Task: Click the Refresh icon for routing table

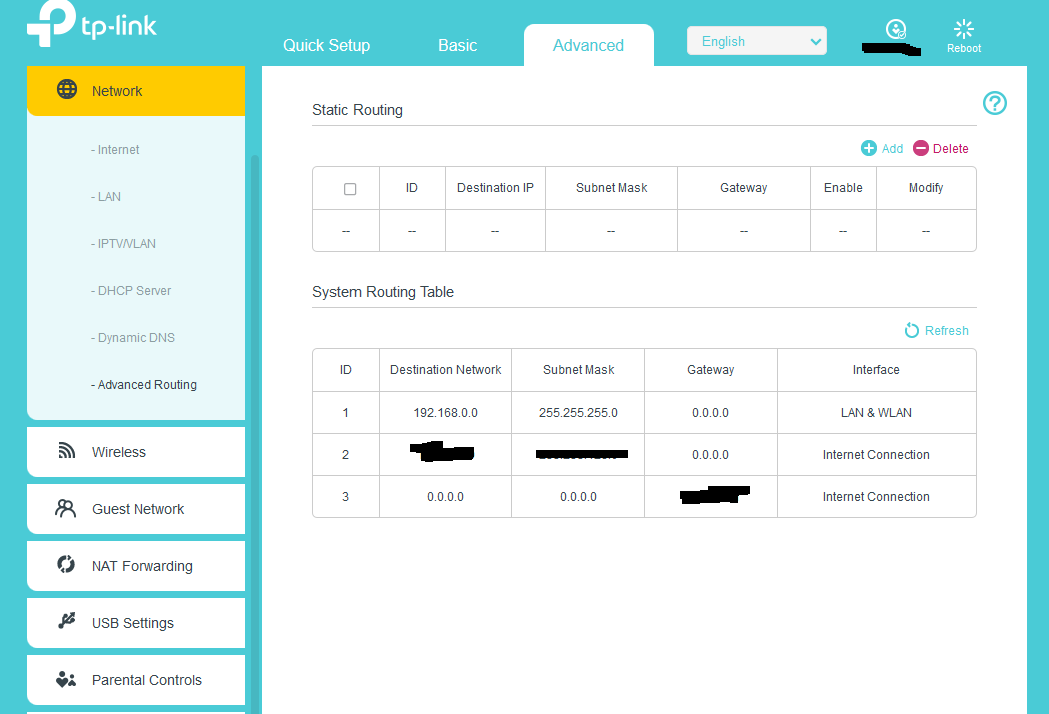Action: 912,331
